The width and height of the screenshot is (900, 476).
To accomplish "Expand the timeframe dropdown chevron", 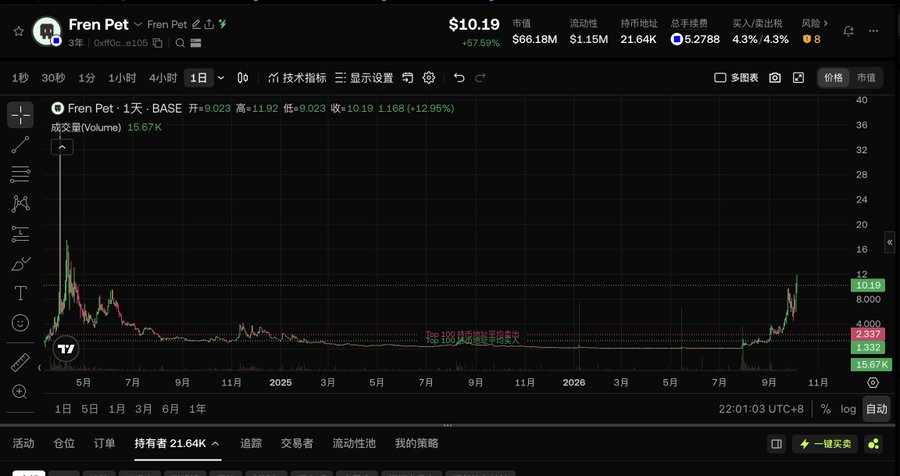I will [x=221, y=78].
